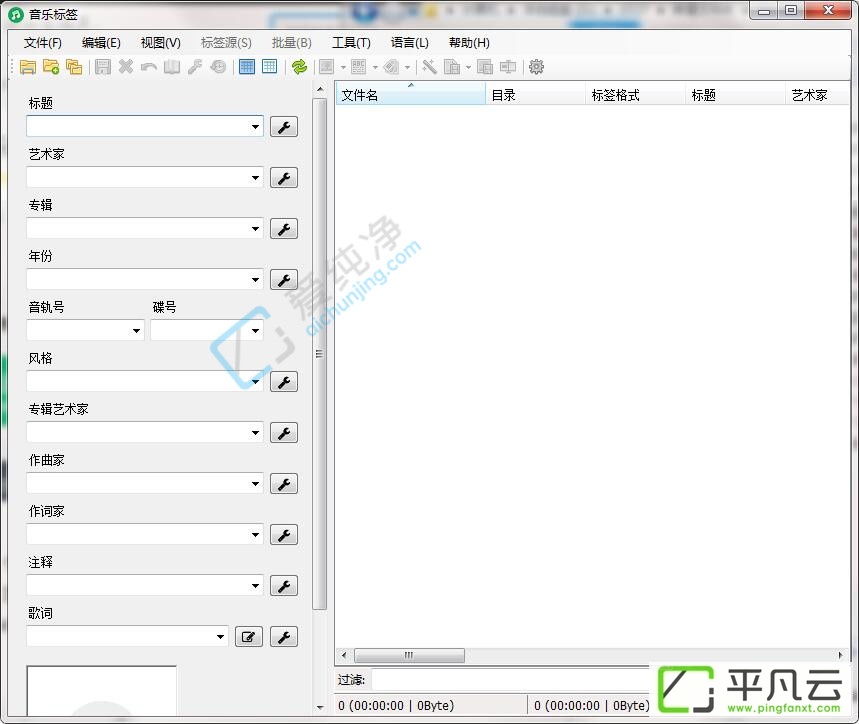
Task: Click the outlined grid view icon
Action: tap(270, 67)
